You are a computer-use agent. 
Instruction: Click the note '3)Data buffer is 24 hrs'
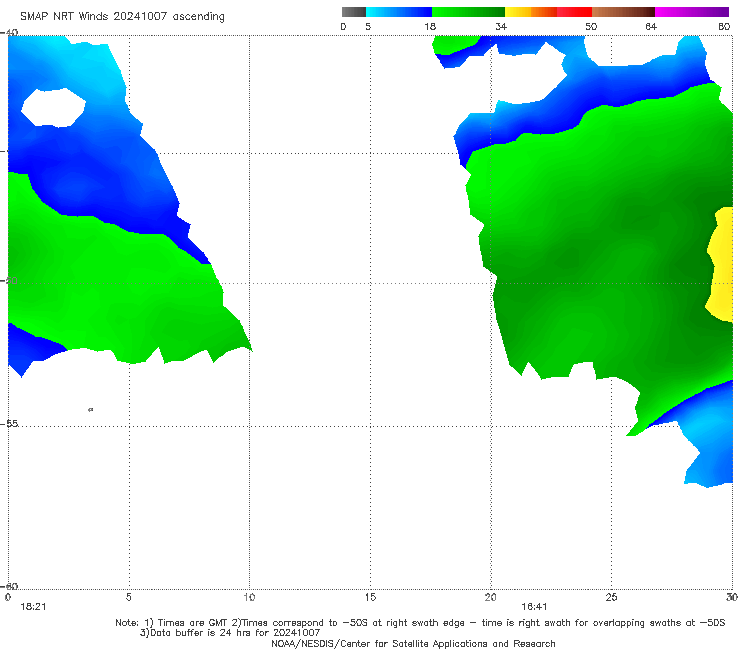230,633
